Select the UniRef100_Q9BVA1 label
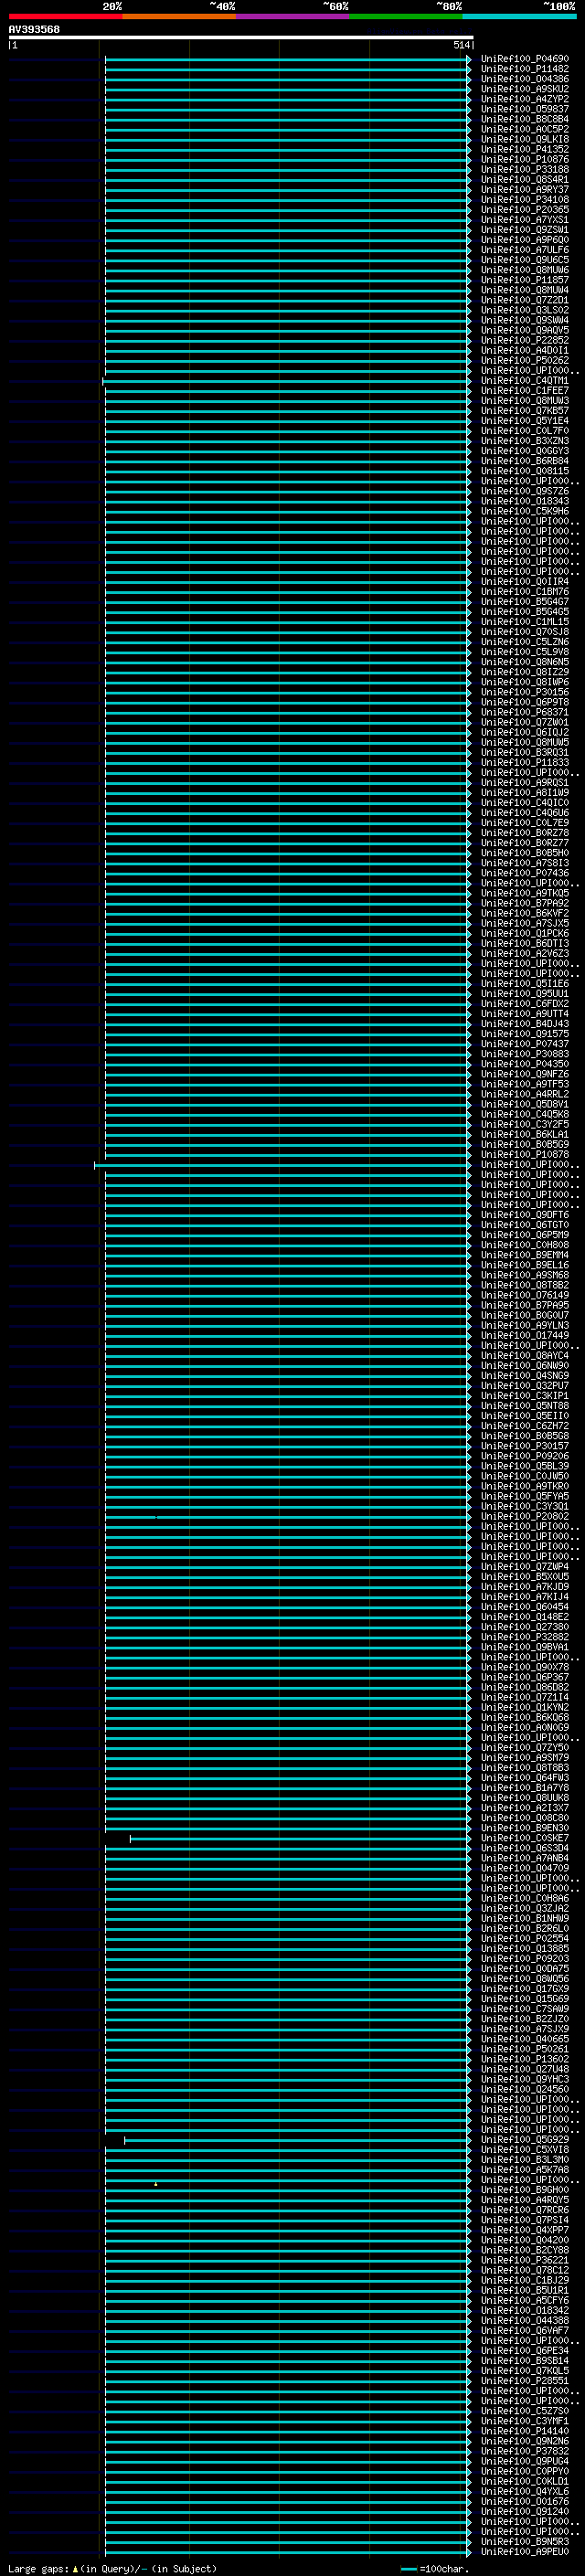 tap(524, 1647)
